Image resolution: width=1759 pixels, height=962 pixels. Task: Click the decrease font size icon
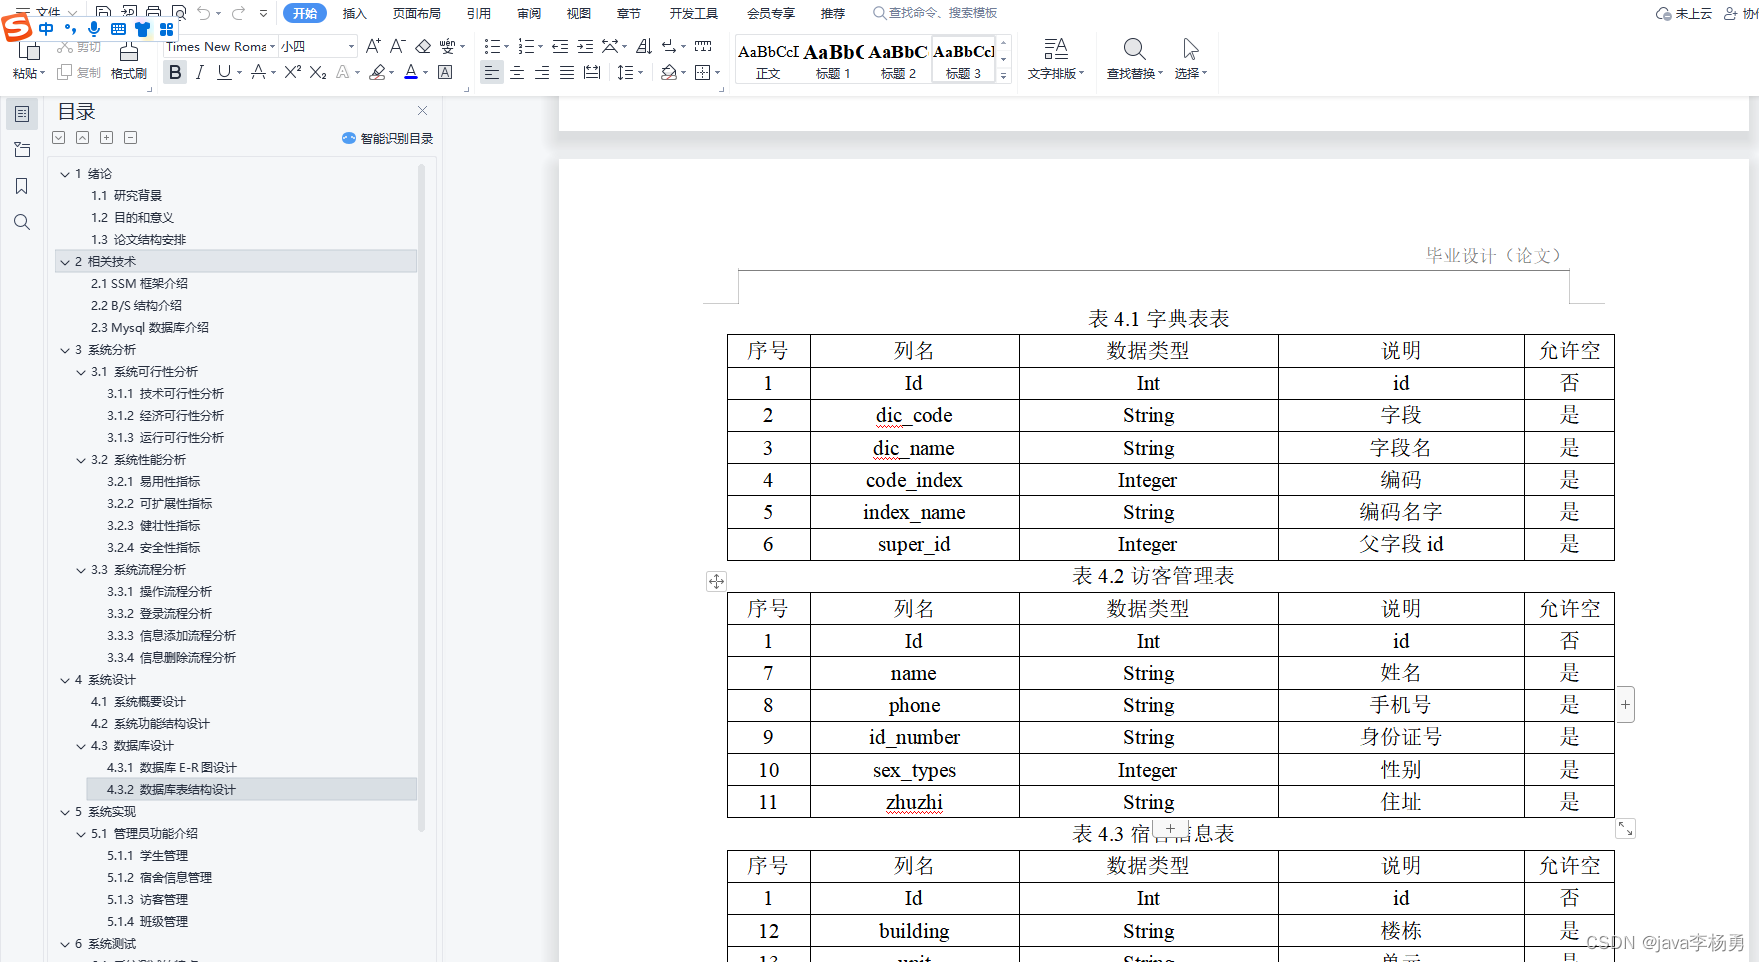397,46
